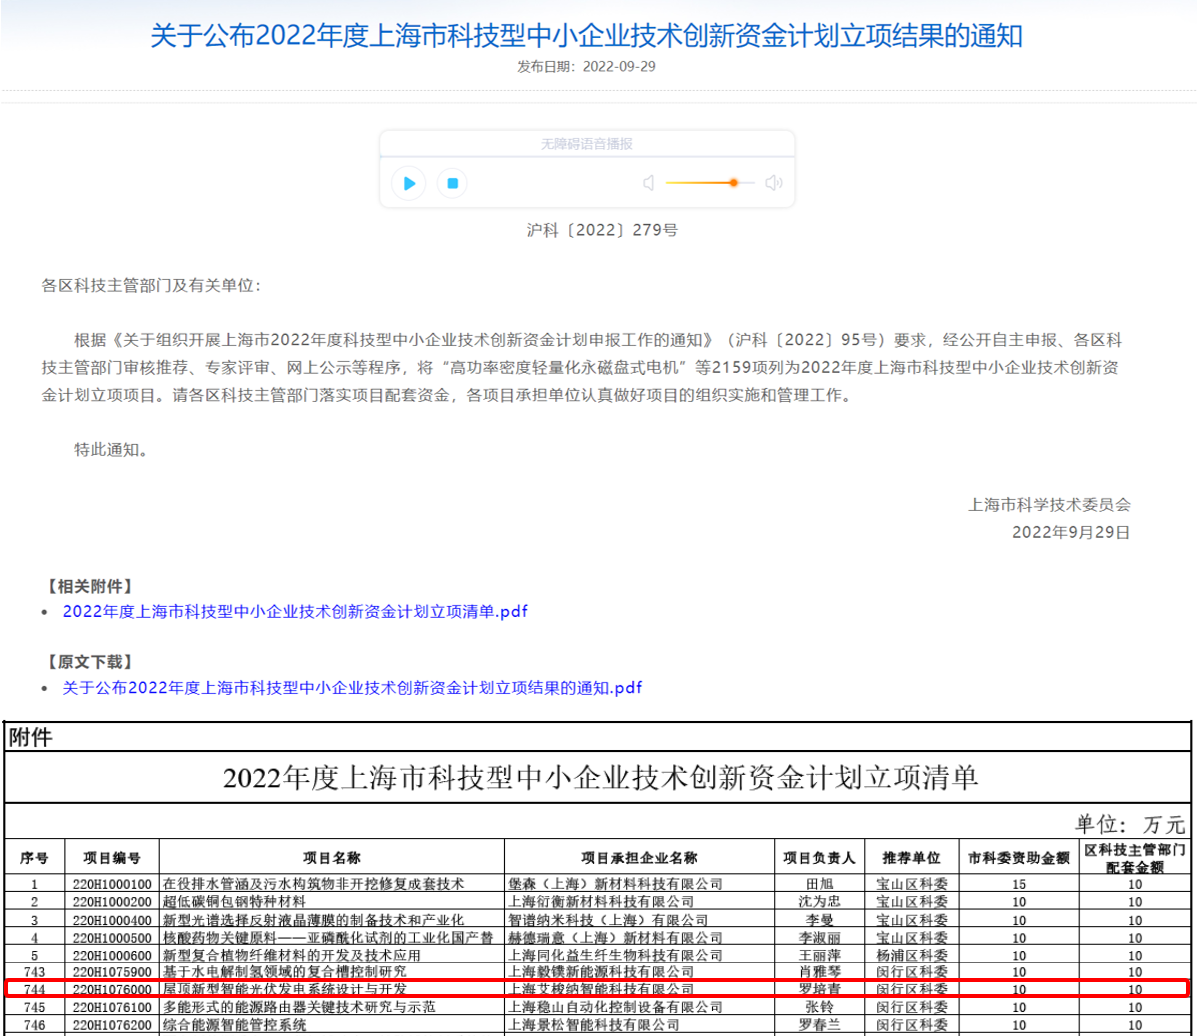The image size is (1197, 1036).
Task: Click the low volume speaker icon
Action: click(x=648, y=183)
